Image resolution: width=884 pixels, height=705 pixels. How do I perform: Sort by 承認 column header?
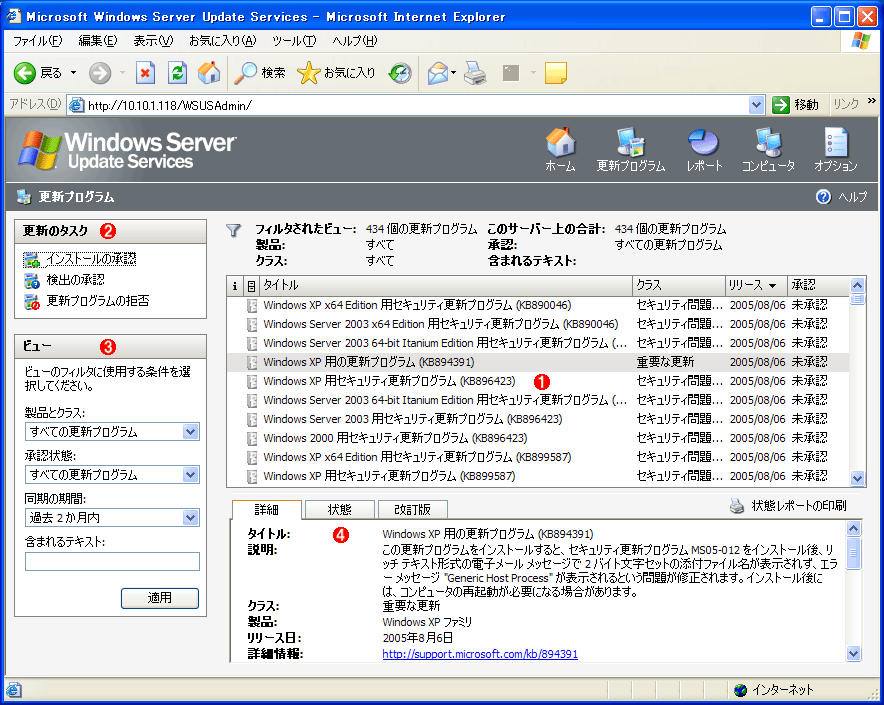click(818, 285)
